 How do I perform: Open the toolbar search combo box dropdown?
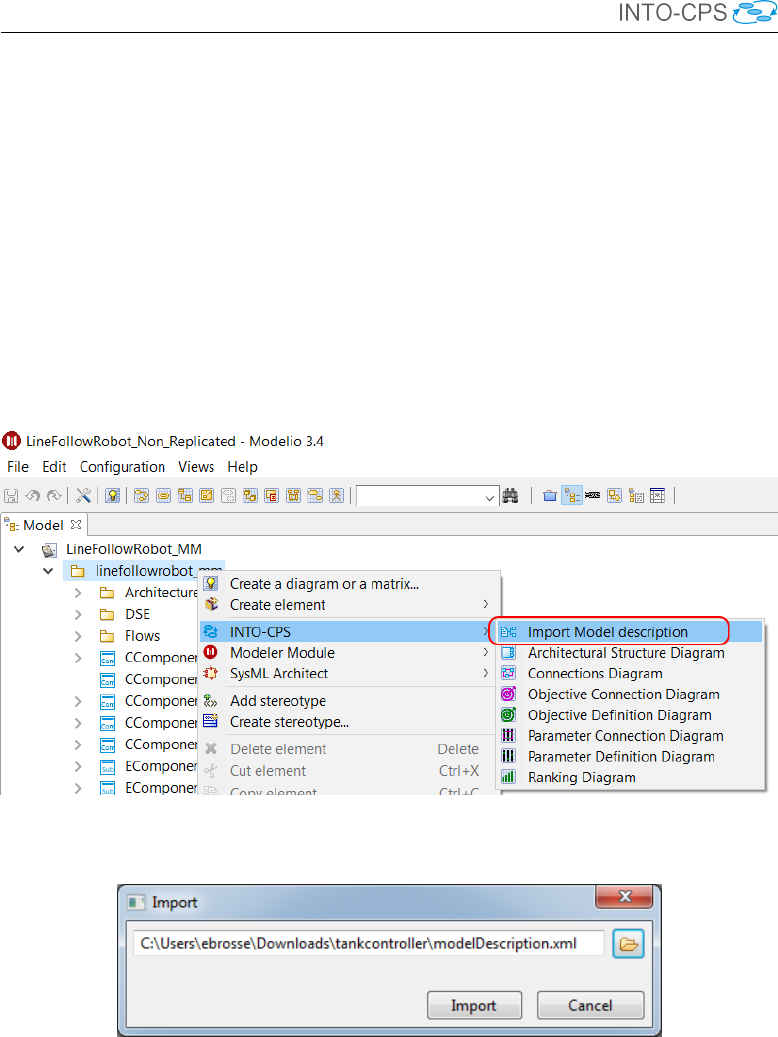pos(490,497)
